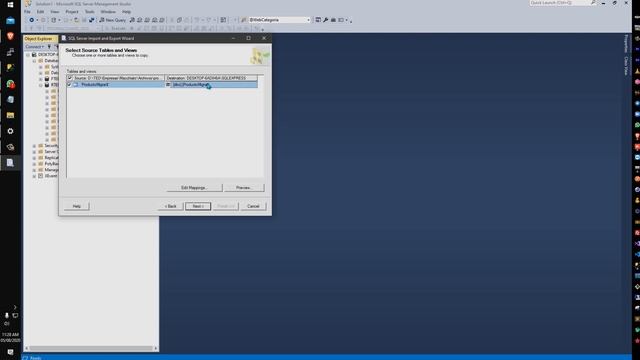Expand the PolyBase folder node
This screenshot has width=640, height=360.
(35, 164)
